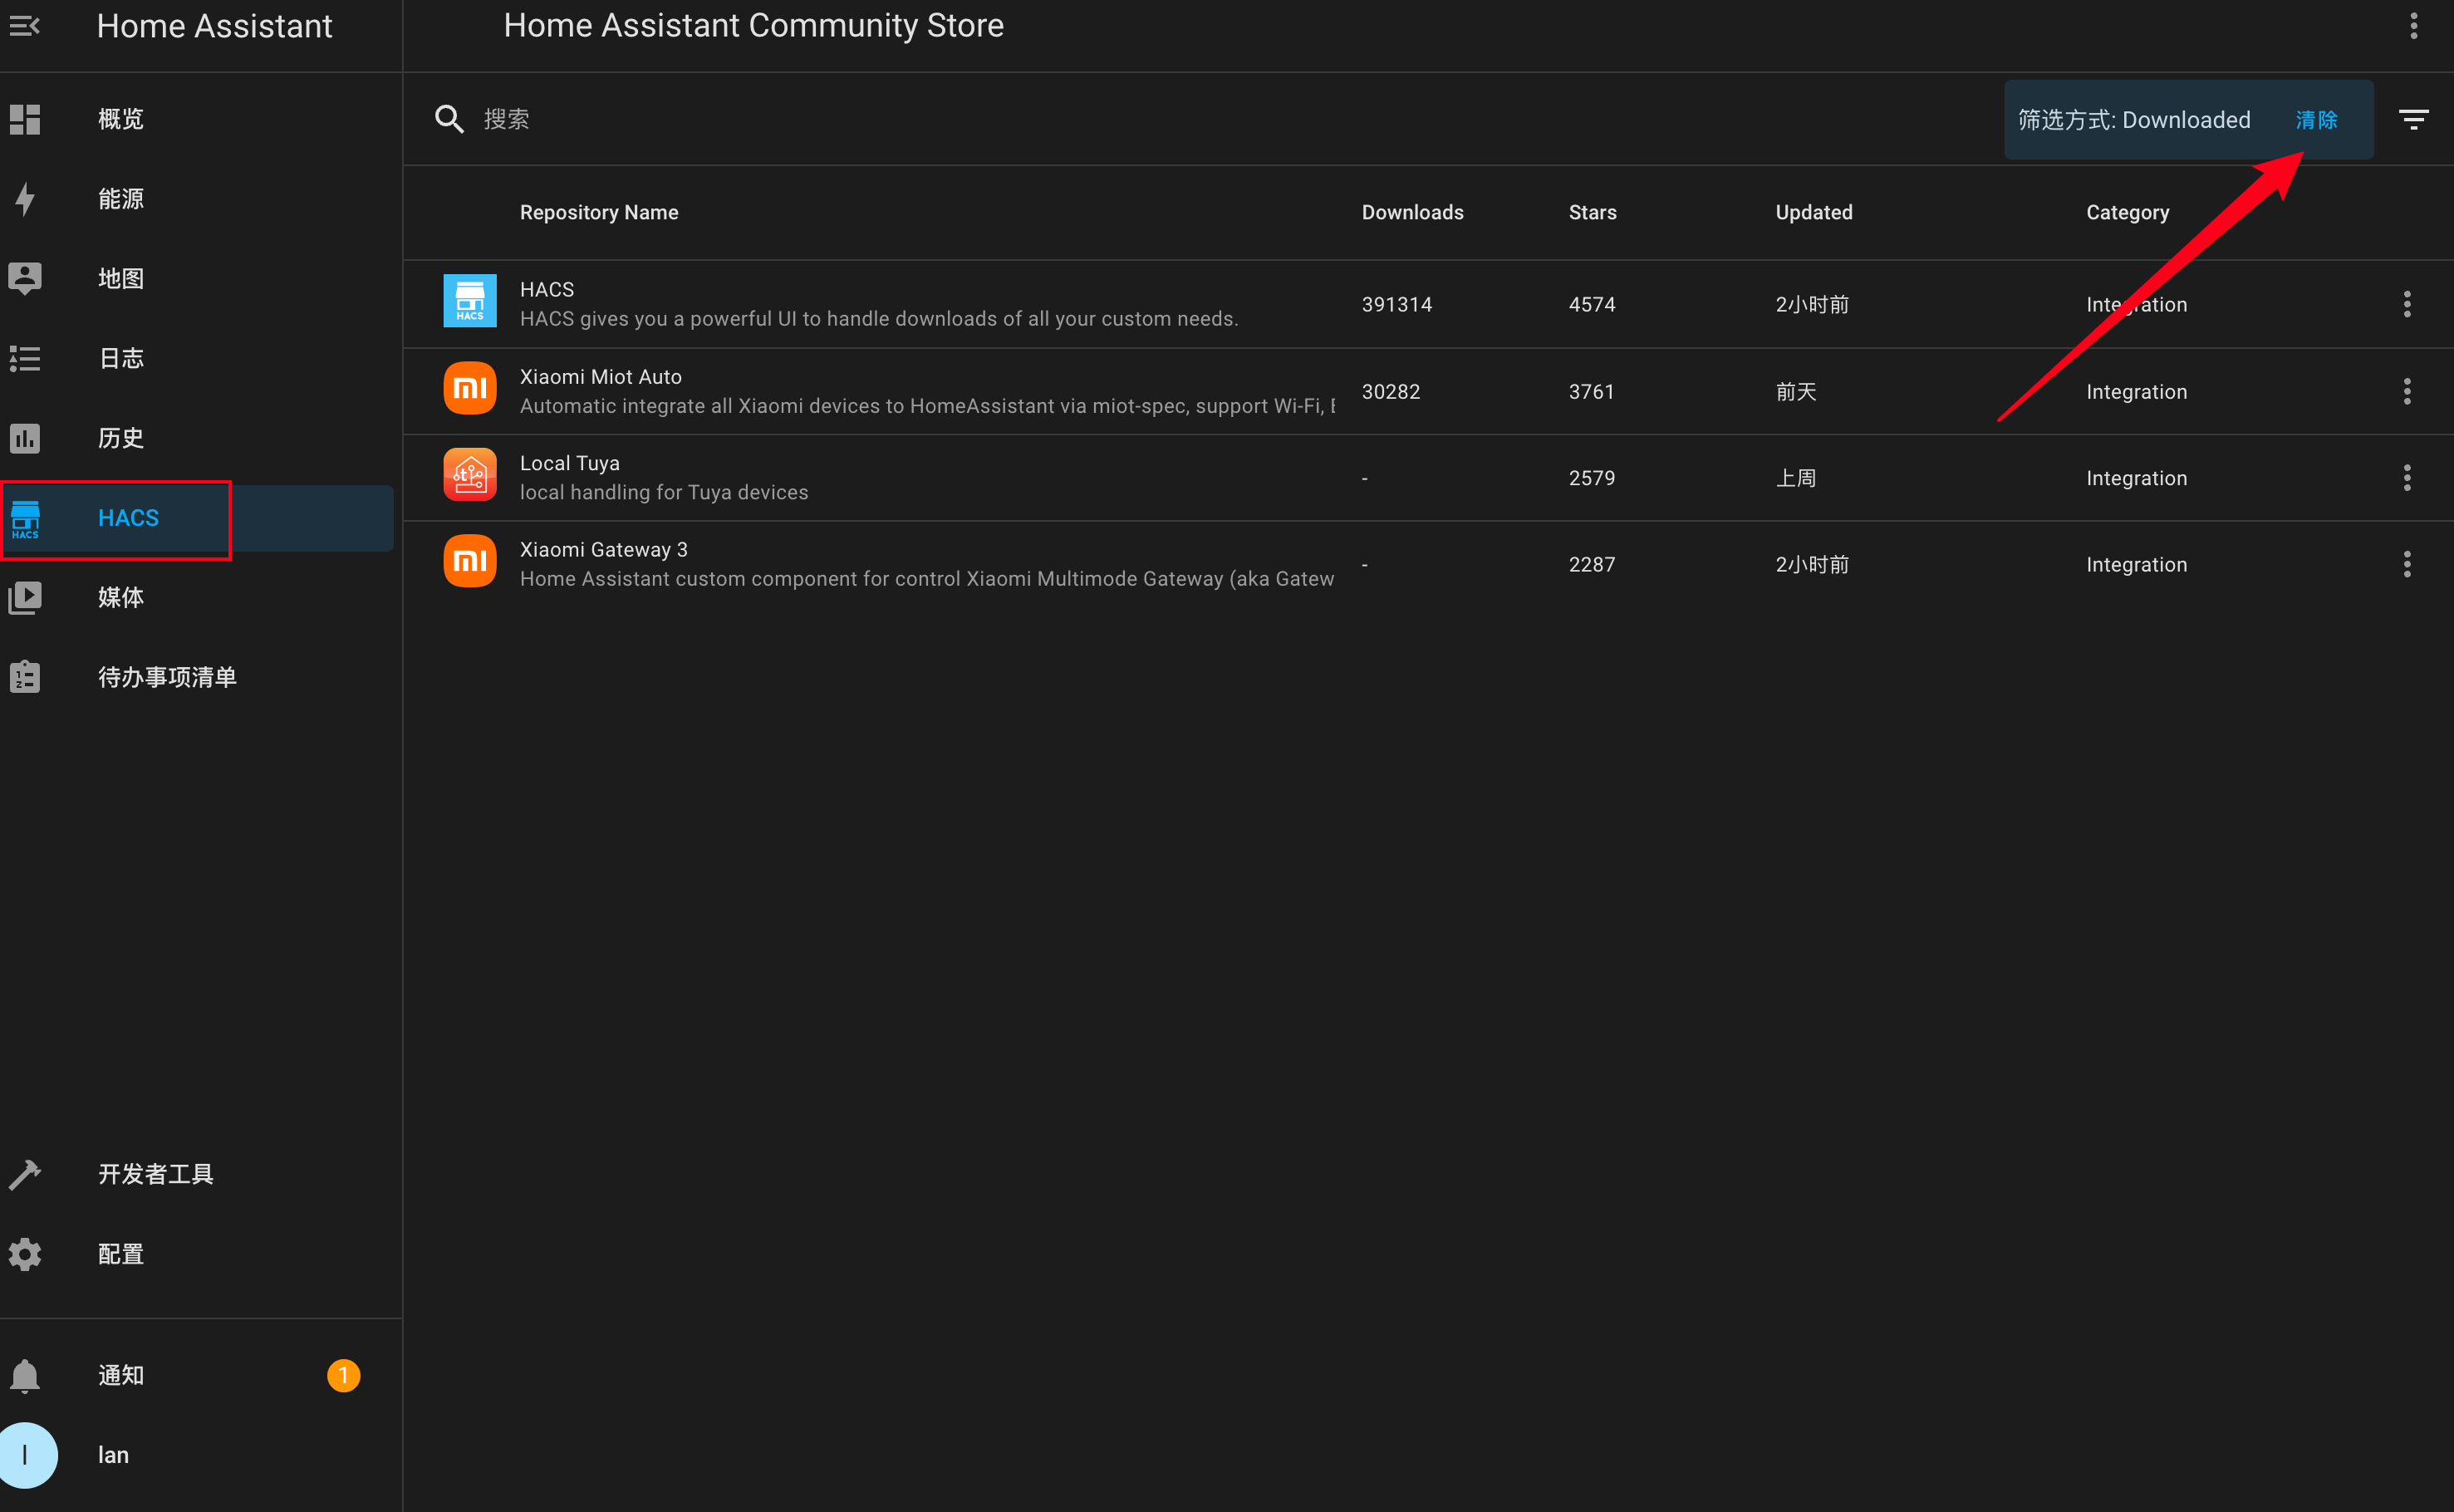Open the 待办事项清单 clipboard icon

coord(25,677)
